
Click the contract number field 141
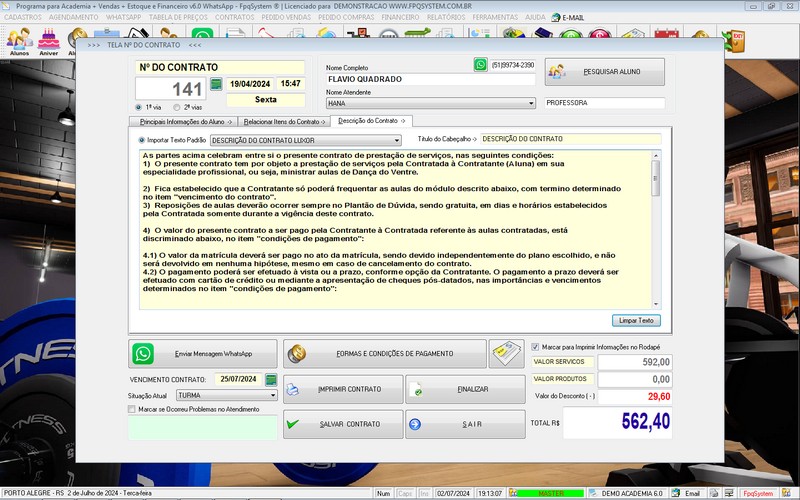tap(170, 89)
